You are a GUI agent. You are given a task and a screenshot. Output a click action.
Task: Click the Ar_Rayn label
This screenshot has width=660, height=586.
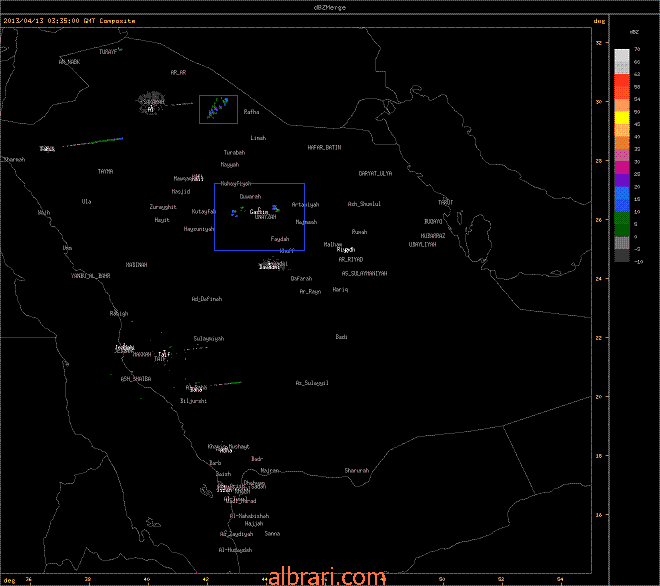[x=310, y=291]
